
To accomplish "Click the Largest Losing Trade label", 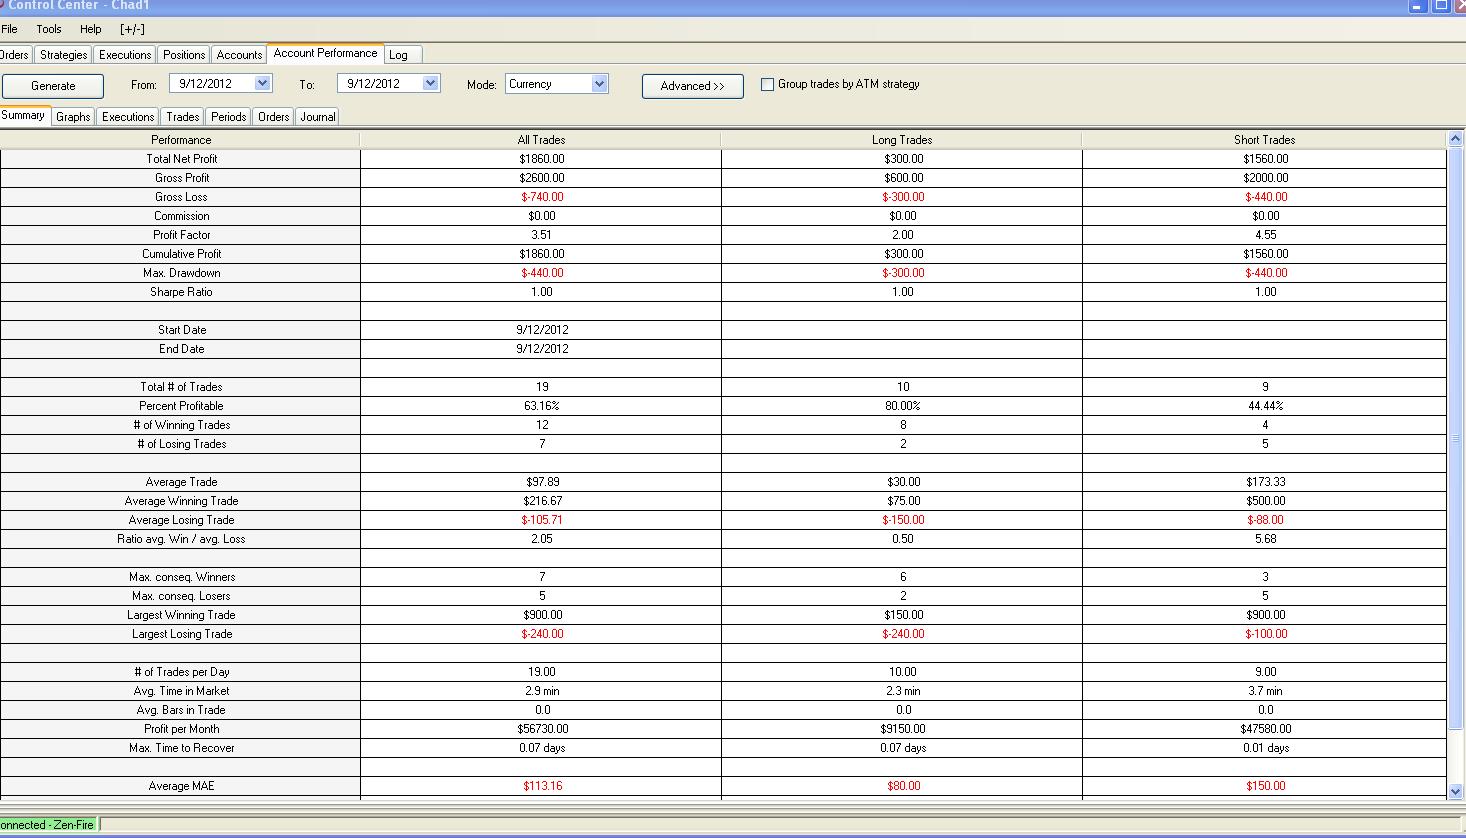I will [181, 634].
